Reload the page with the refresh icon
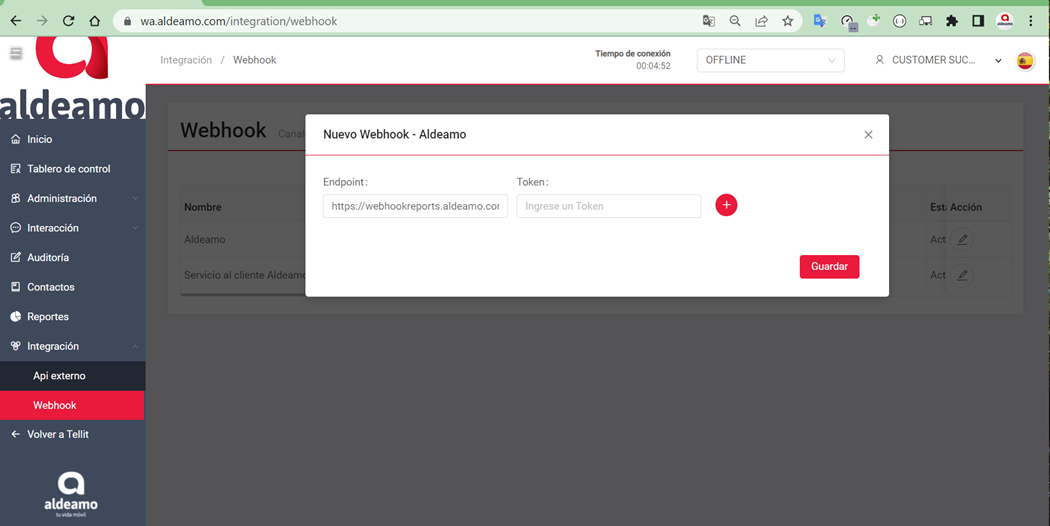 [x=68, y=21]
